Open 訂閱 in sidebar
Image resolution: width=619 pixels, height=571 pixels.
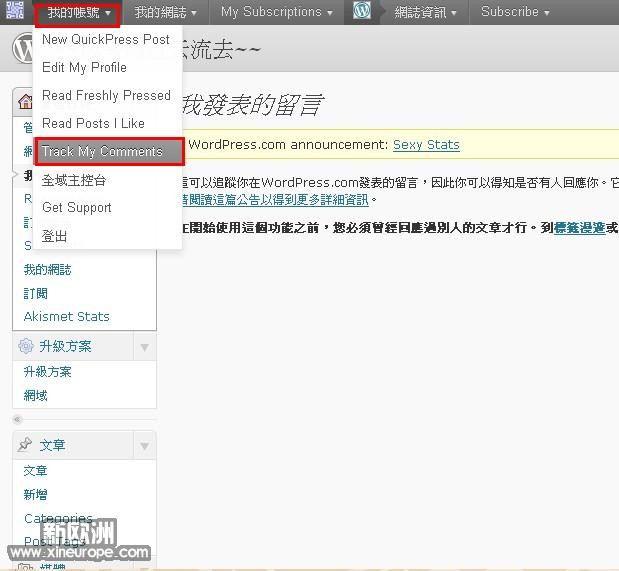pos(36,293)
